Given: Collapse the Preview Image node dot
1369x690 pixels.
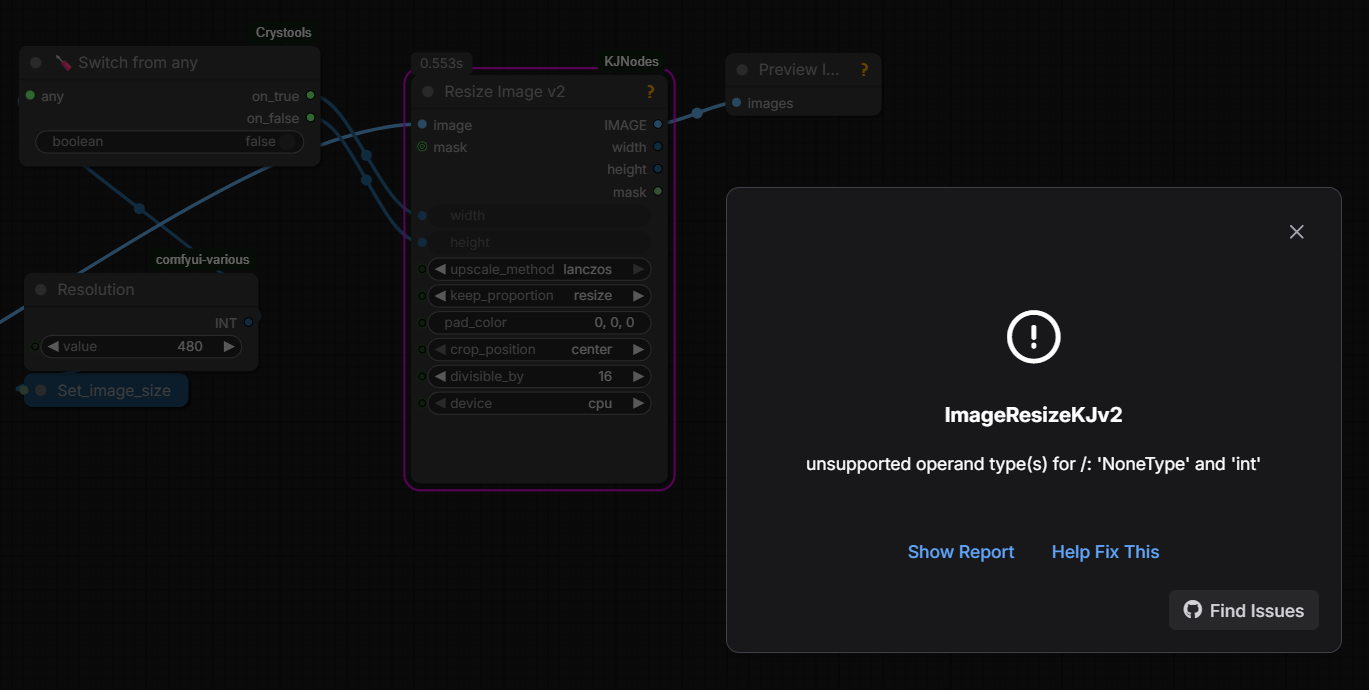Looking at the screenshot, I should [742, 70].
